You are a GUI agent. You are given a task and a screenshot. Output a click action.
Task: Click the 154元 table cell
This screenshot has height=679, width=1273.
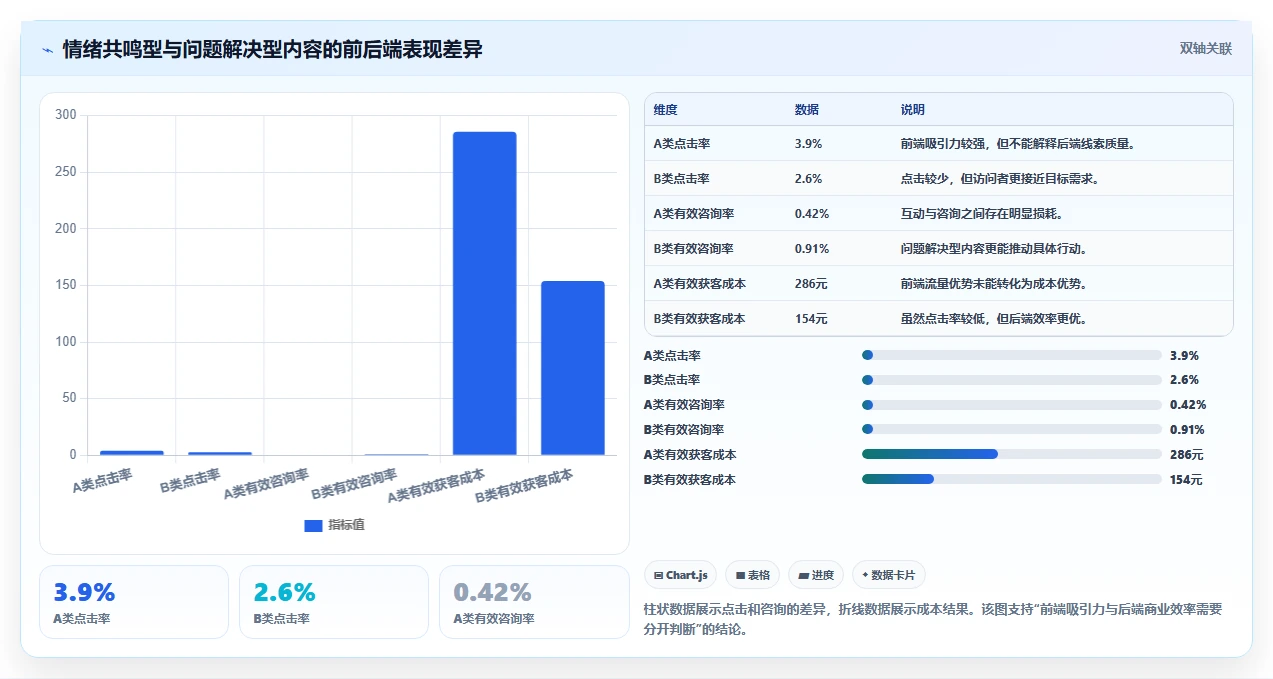[811, 319]
